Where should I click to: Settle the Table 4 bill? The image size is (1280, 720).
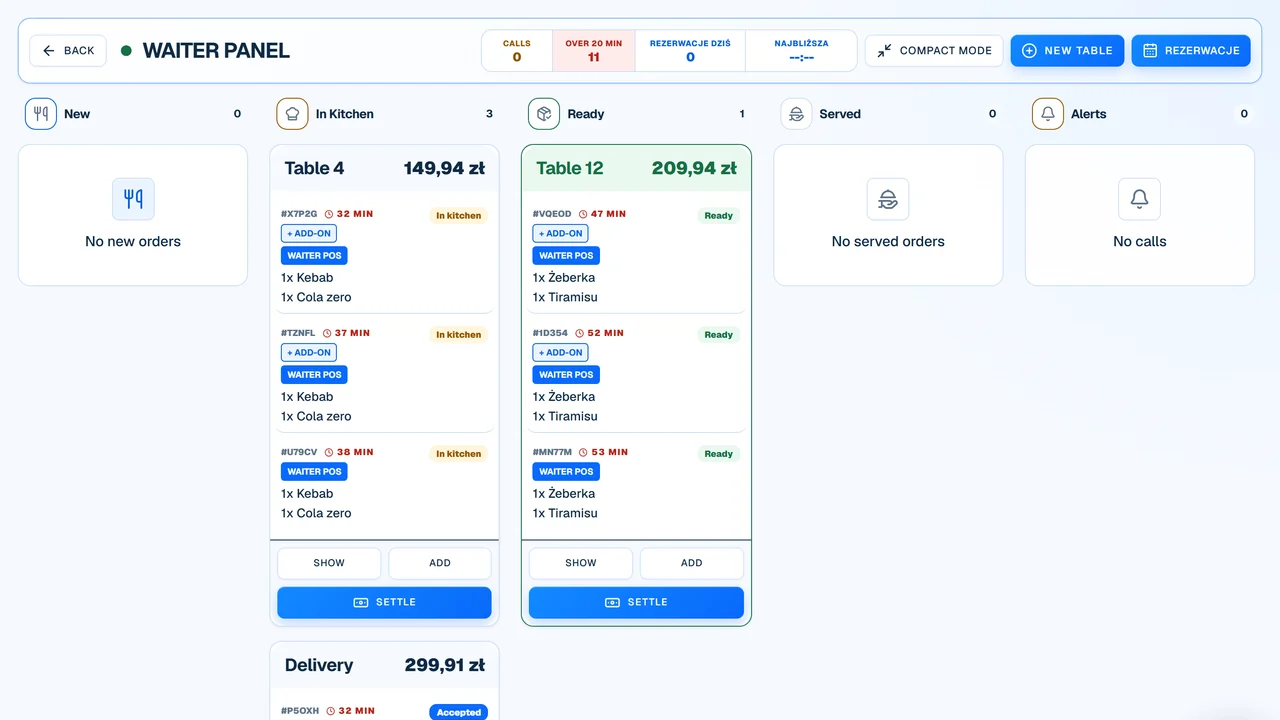384,603
